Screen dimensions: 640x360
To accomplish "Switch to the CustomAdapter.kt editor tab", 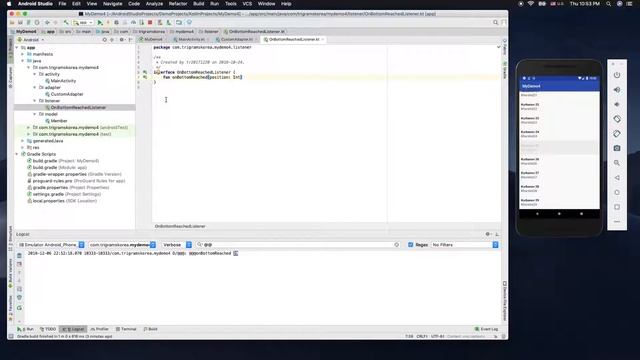I will point(237,40).
